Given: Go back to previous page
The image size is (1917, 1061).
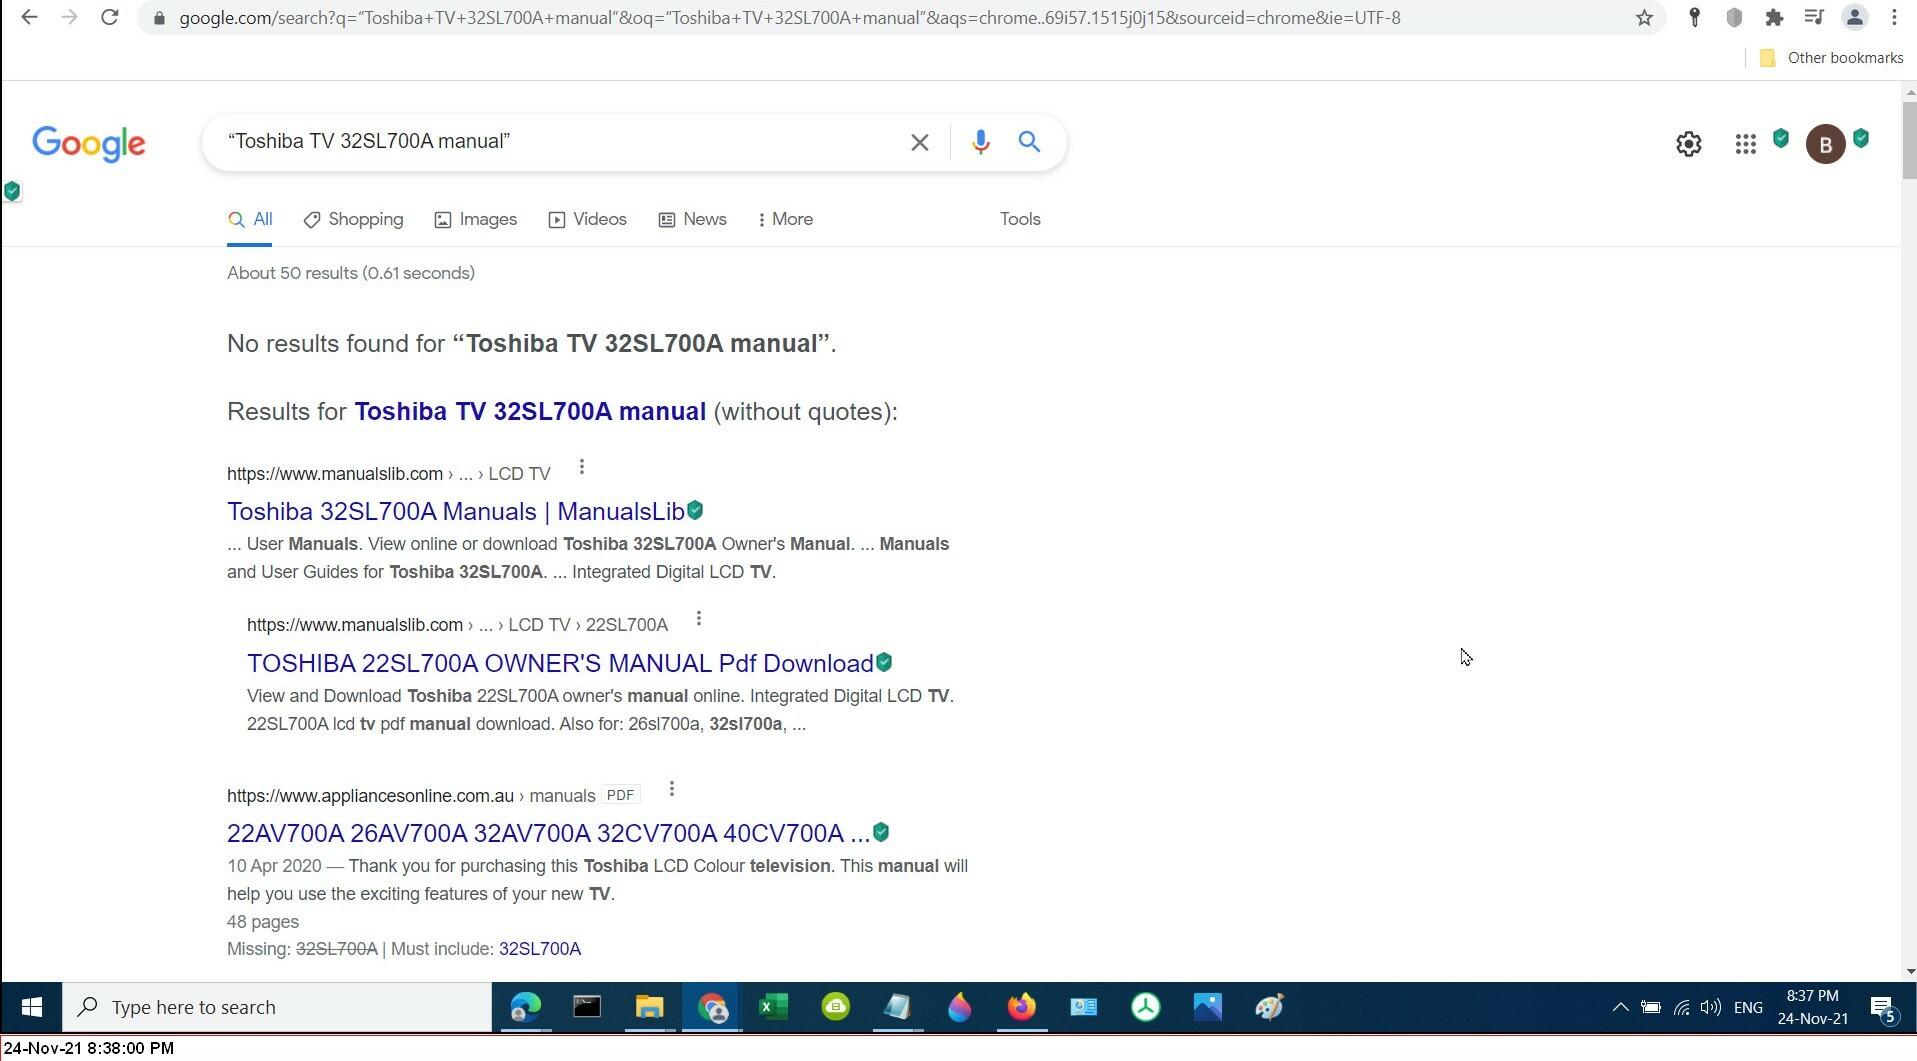Looking at the screenshot, I should [x=29, y=17].
